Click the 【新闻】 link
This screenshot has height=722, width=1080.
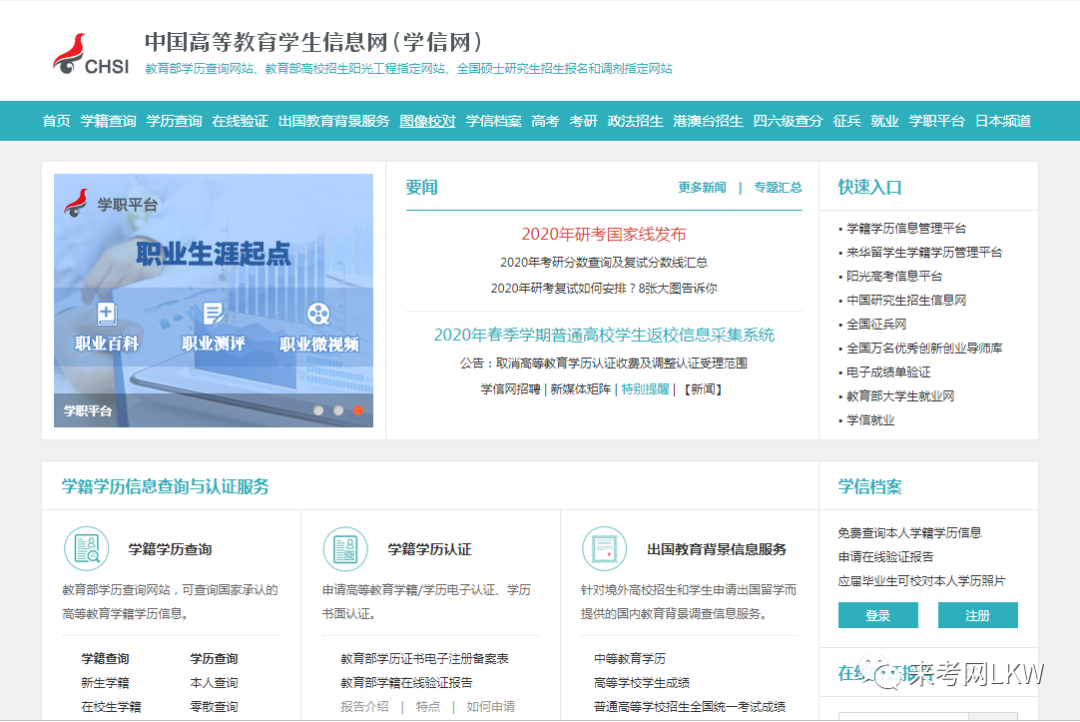pyautogui.click(x=703, y=389)
